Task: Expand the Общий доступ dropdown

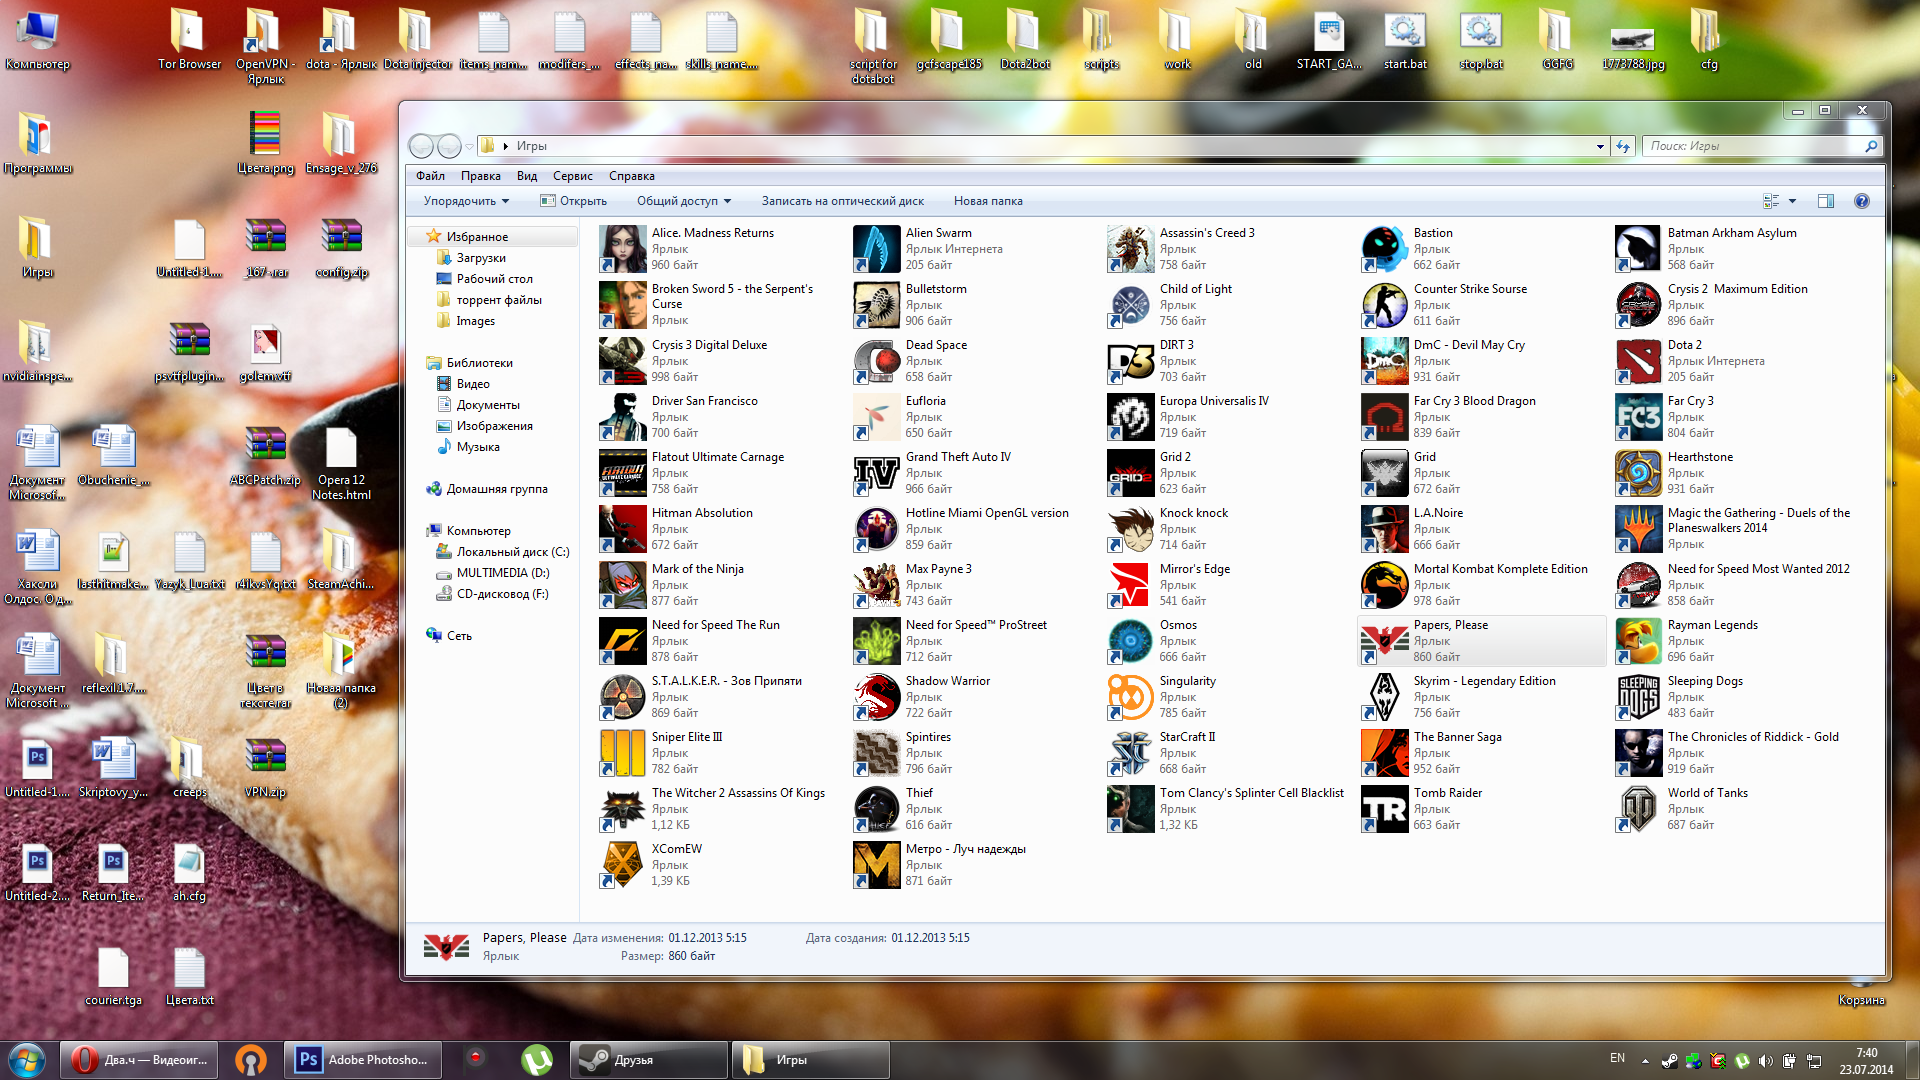Action: click(684, 201)
